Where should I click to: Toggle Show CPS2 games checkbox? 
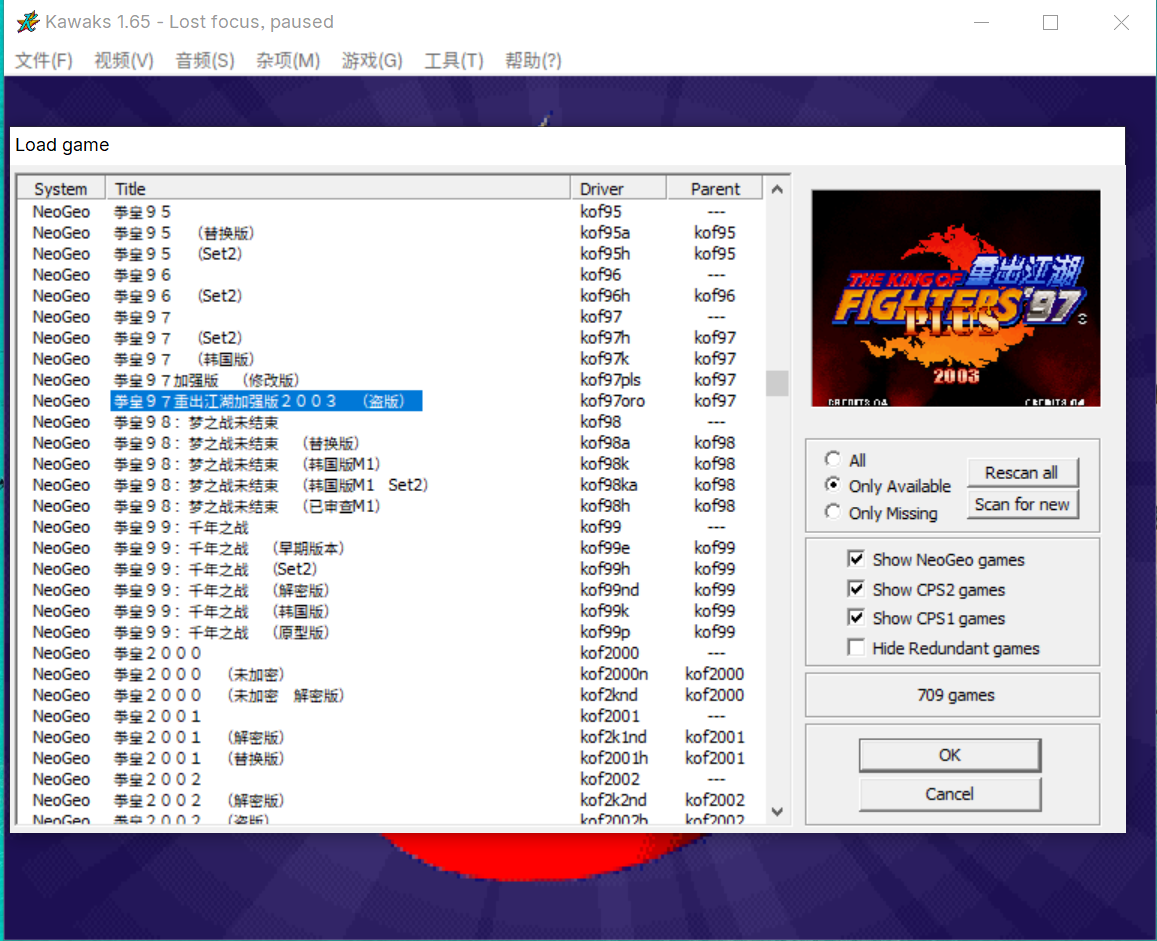pyautogui.click(x=856, y=589)
